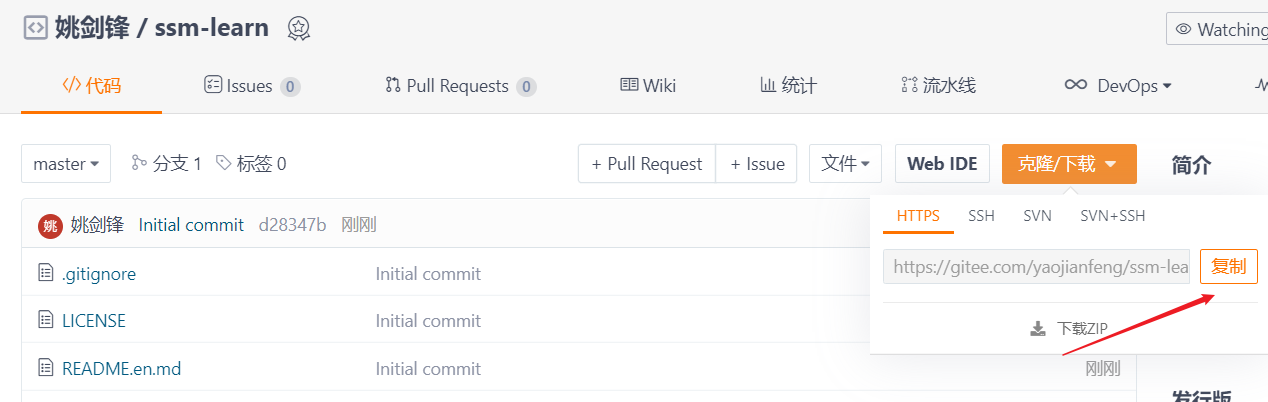Toggle the 克隆/下载 dropdown button

point(1069,164)
